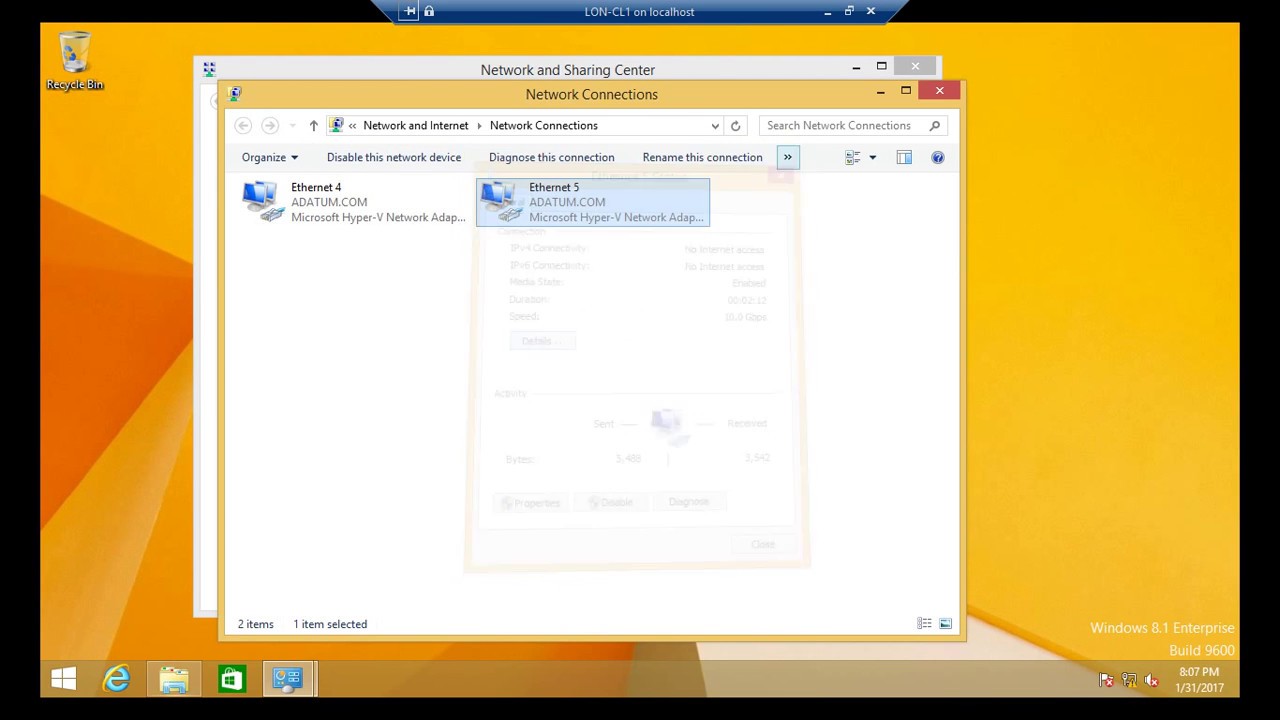This screenshot has width=1280, height=720.
Task: Click Network Connections breadcrumb
Action: point(544,126)
